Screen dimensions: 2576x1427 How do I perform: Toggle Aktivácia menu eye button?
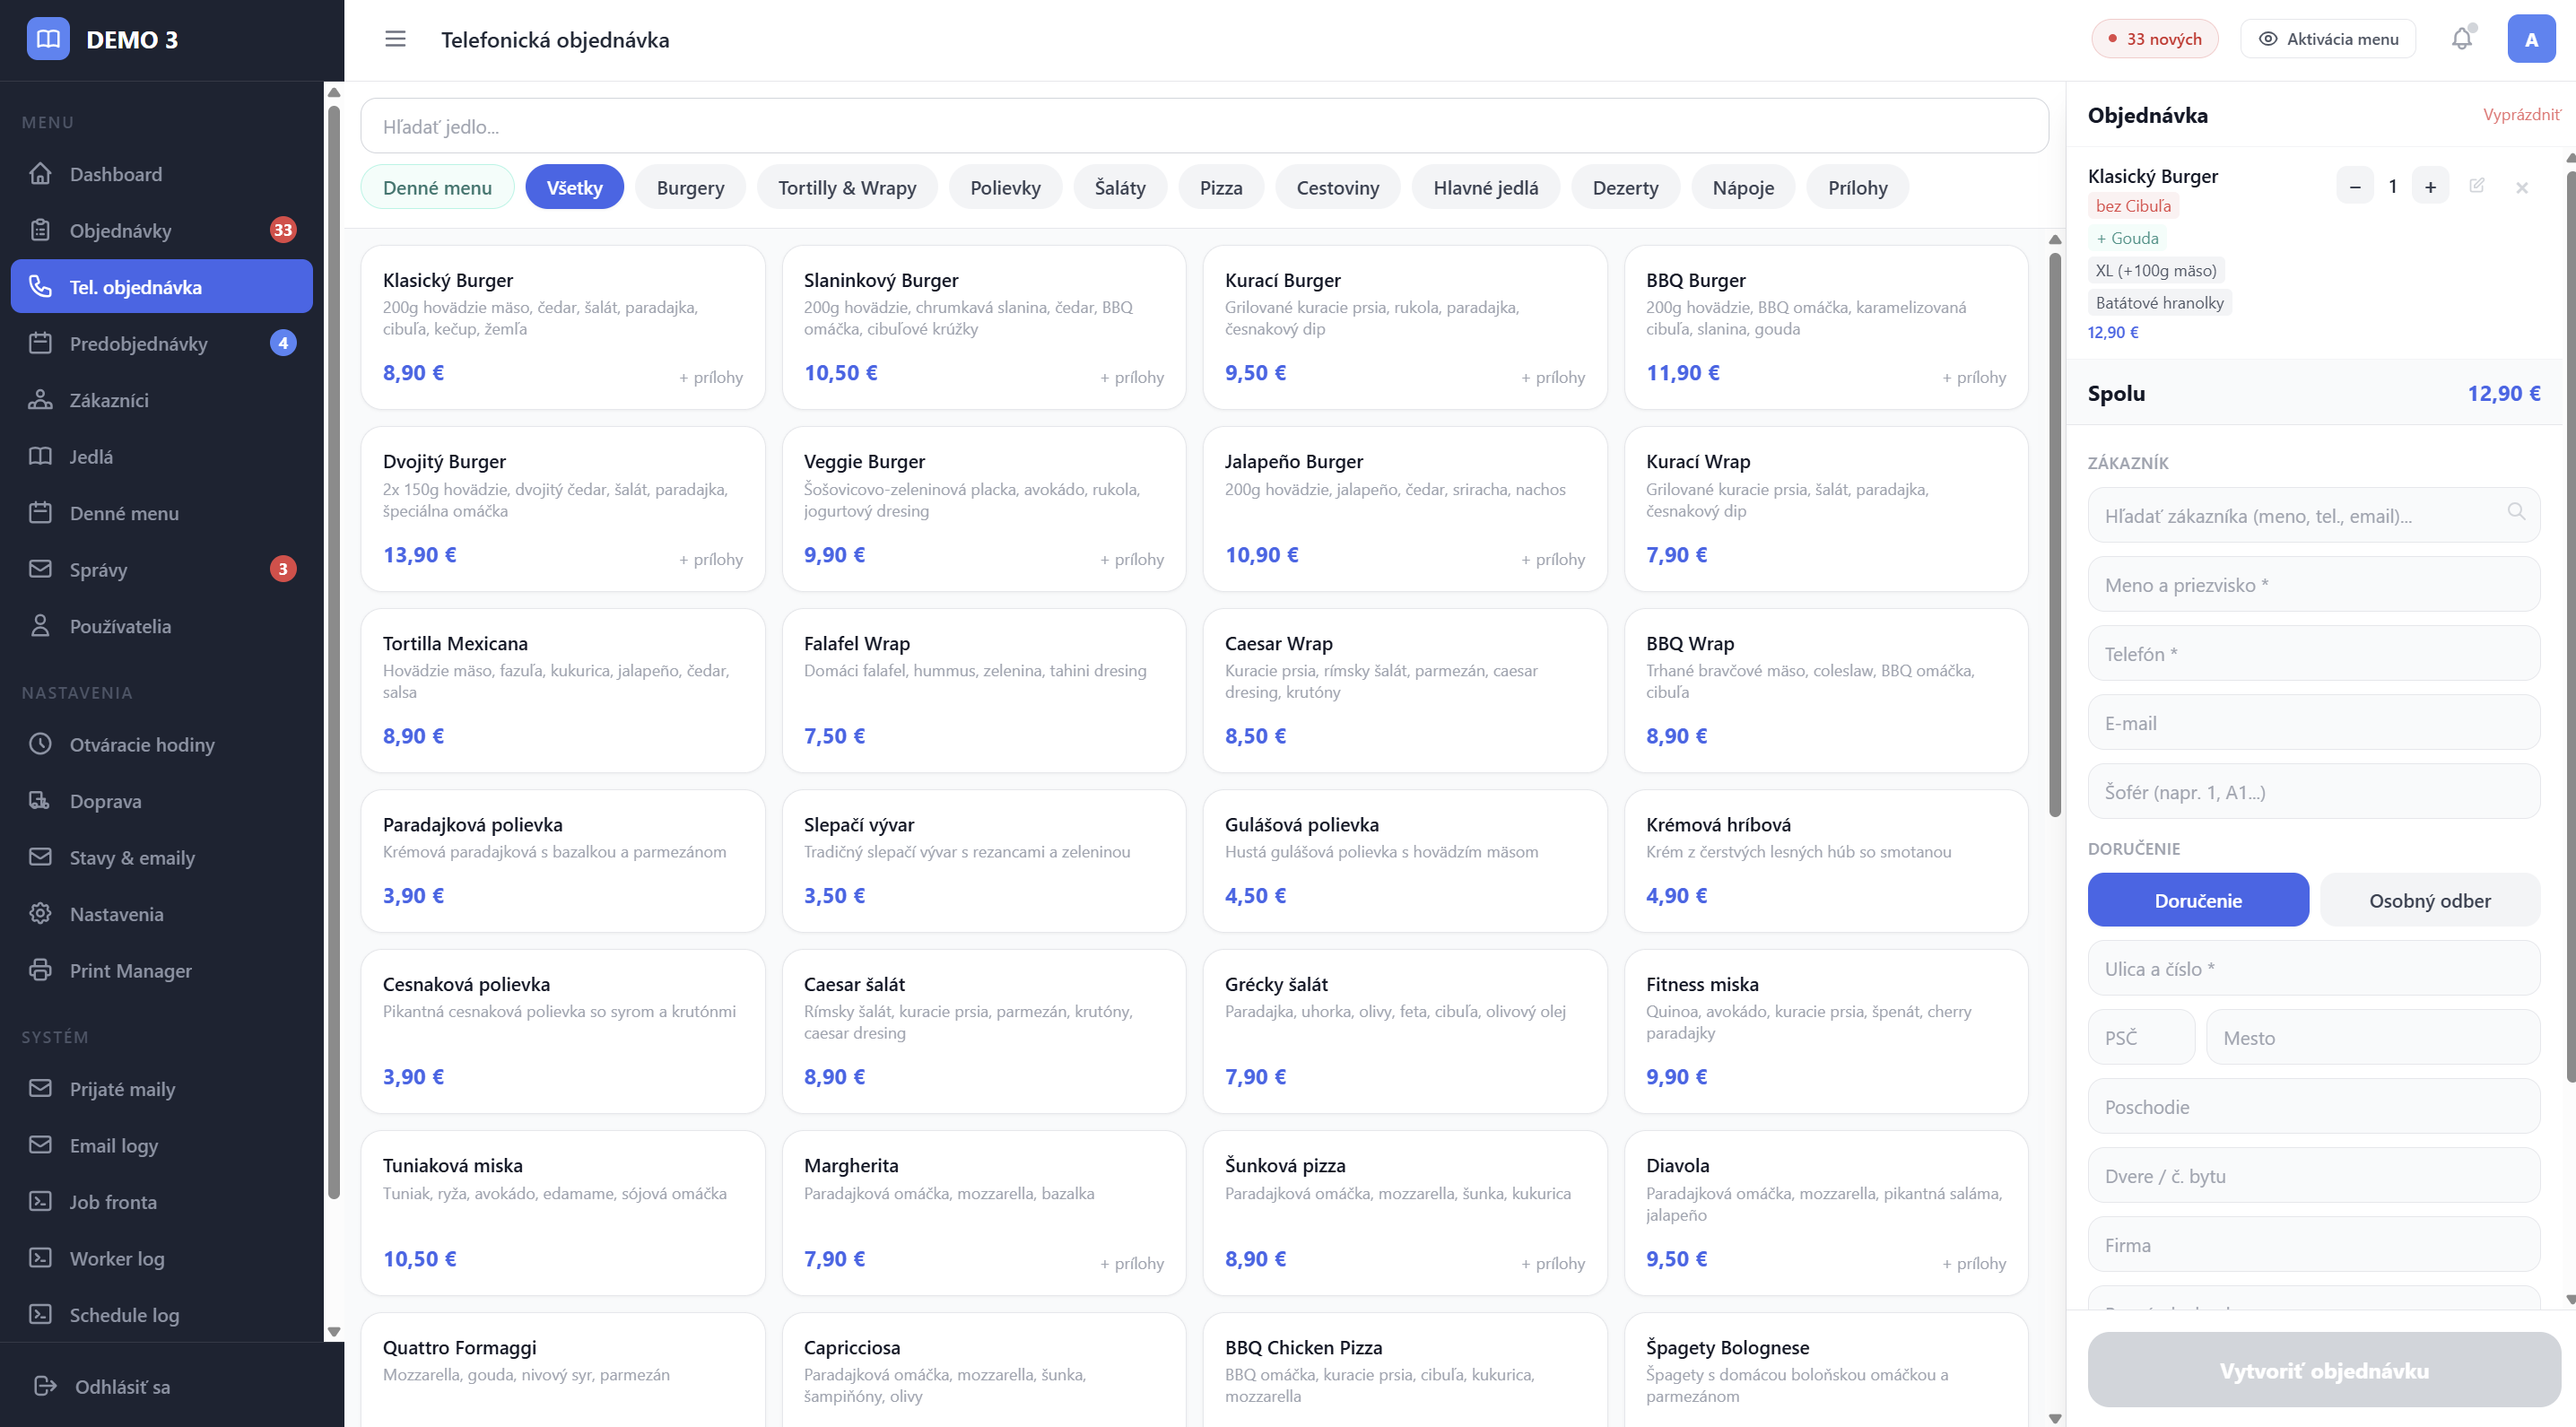click(2327, 39)
